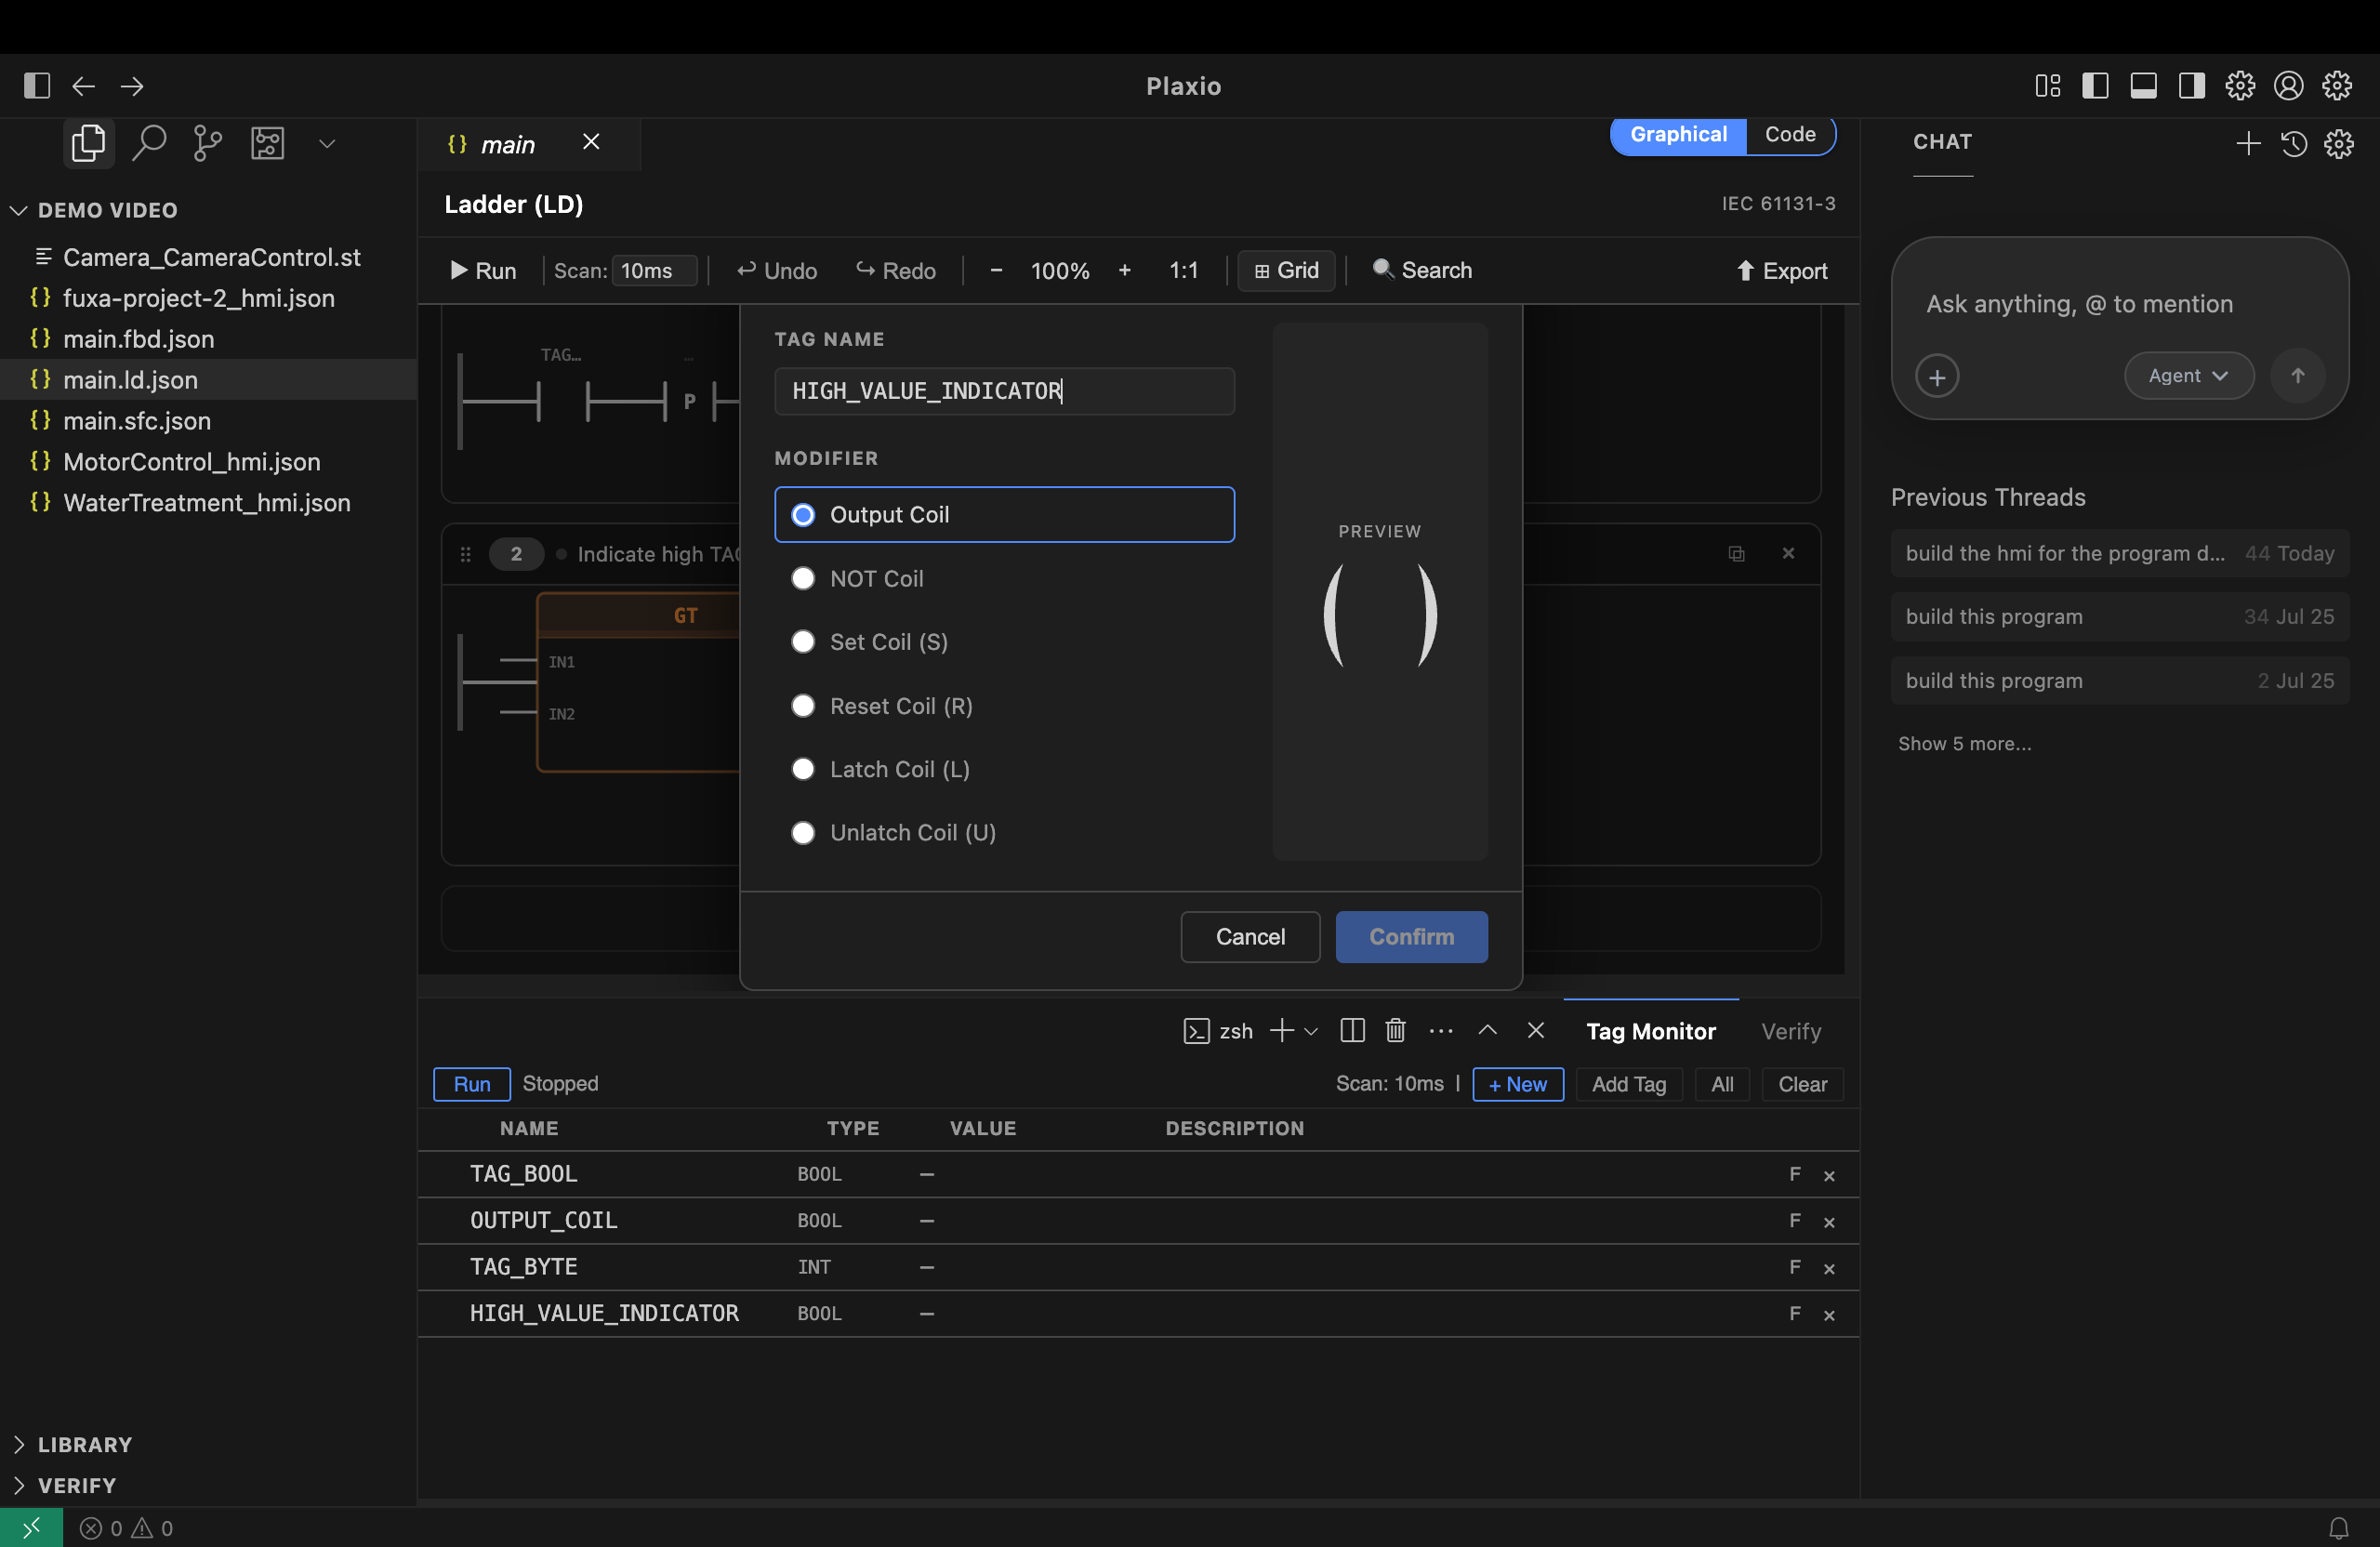
Task: Duplicate rung 2 with the copy icon
Action: click(1736, 554)
